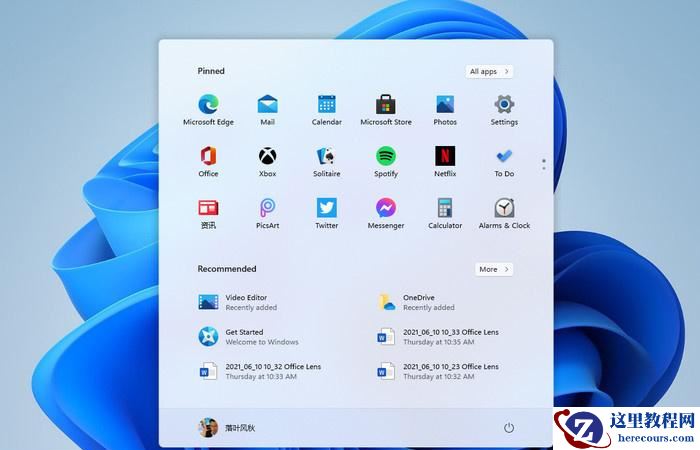The height and width of the screenshot is (450, 700).
Task: Open the user account 蒲叶风秋
Action: click(x=226, y=428)
